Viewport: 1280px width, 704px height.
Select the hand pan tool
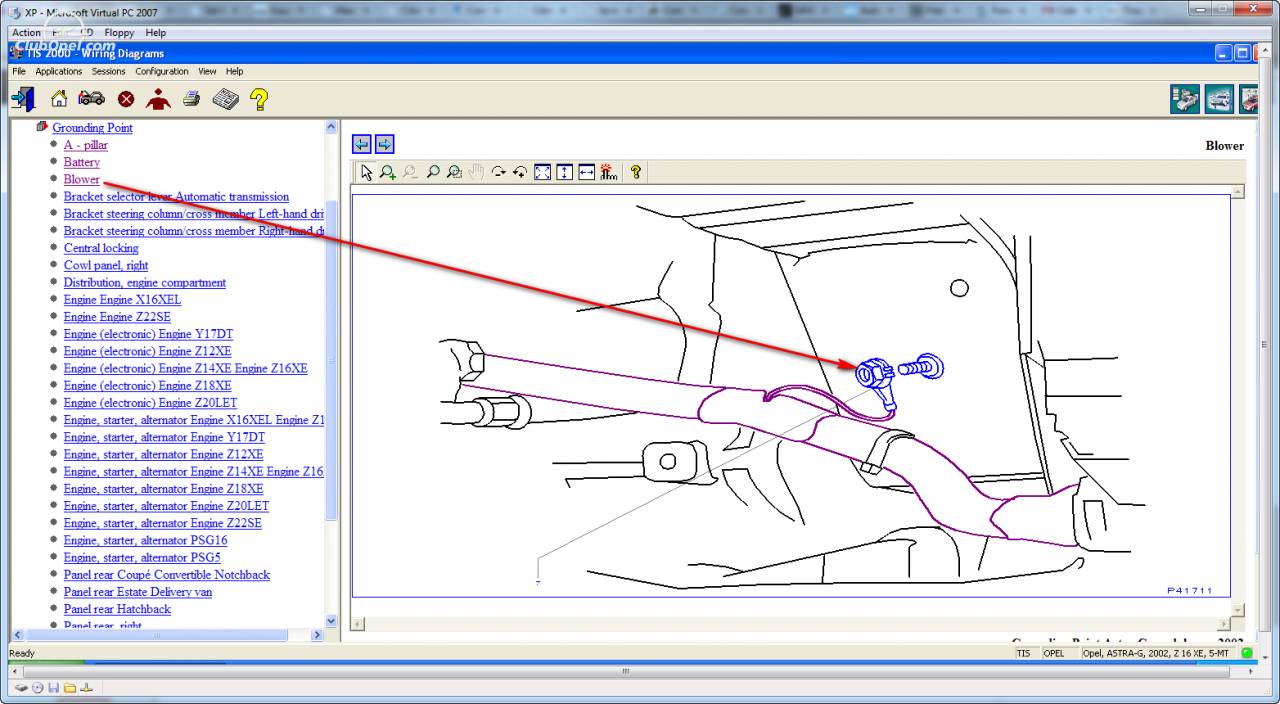coord(476,172)
